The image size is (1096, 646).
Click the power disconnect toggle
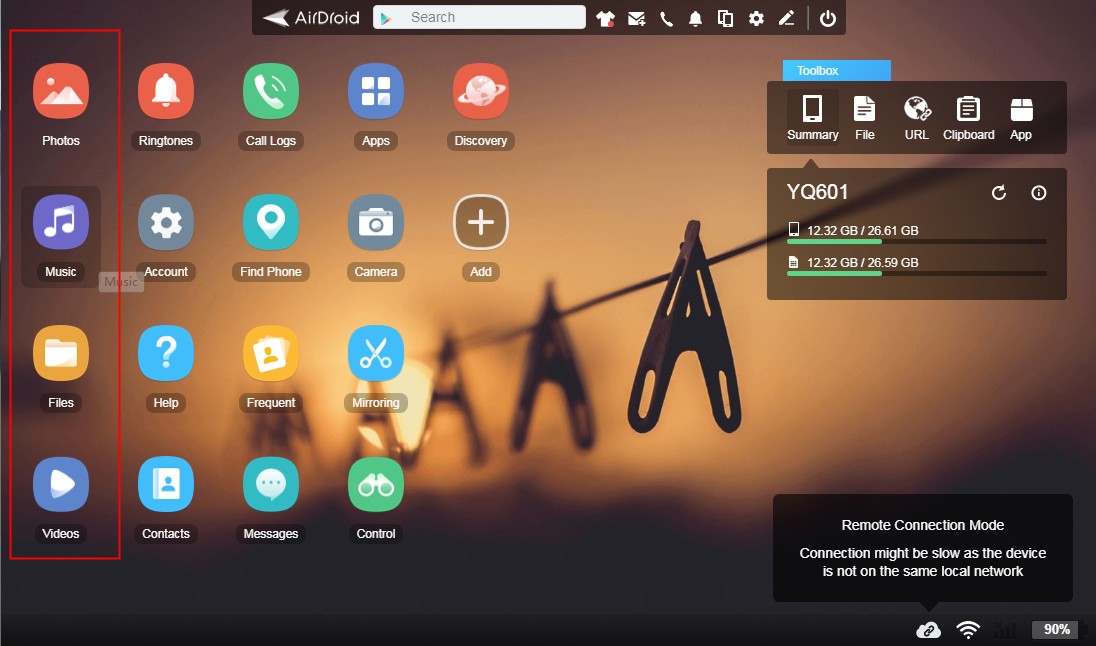tap(829, 16)
